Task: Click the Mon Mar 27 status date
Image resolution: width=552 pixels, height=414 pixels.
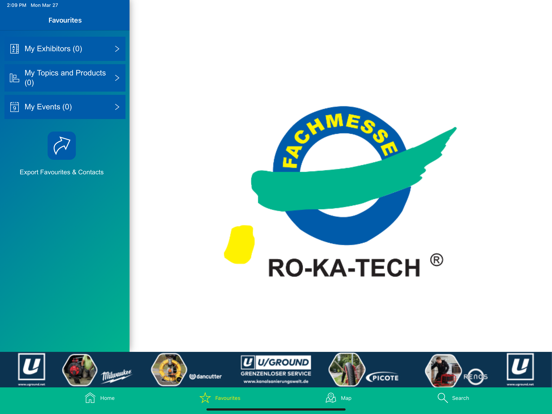Action: [44, 5]
